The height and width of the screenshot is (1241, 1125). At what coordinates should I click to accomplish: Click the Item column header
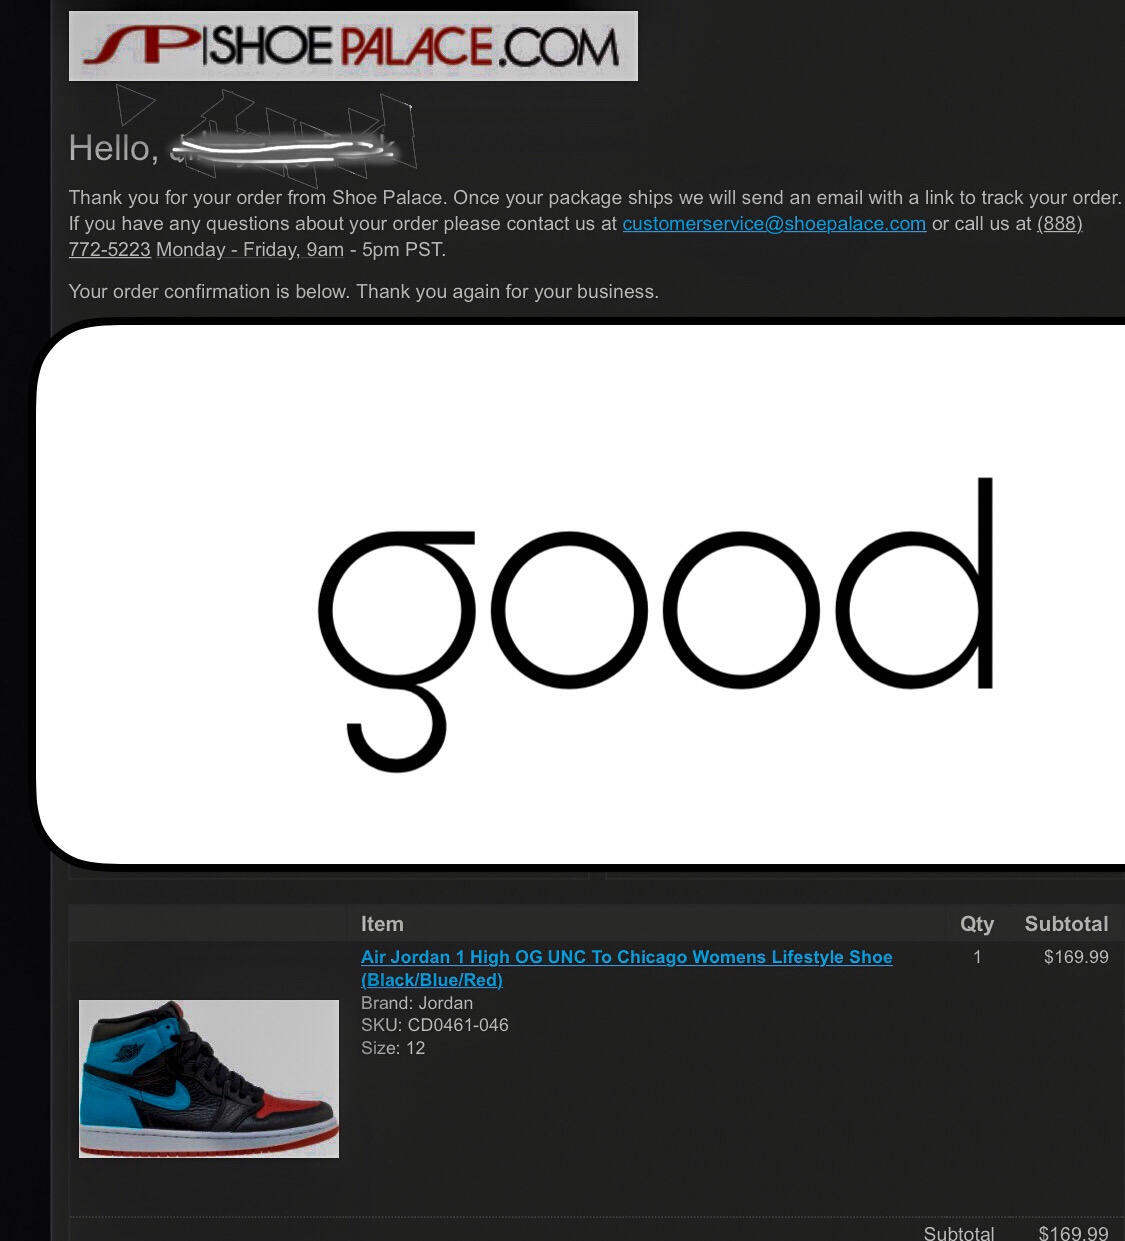[x=382, y=924]
